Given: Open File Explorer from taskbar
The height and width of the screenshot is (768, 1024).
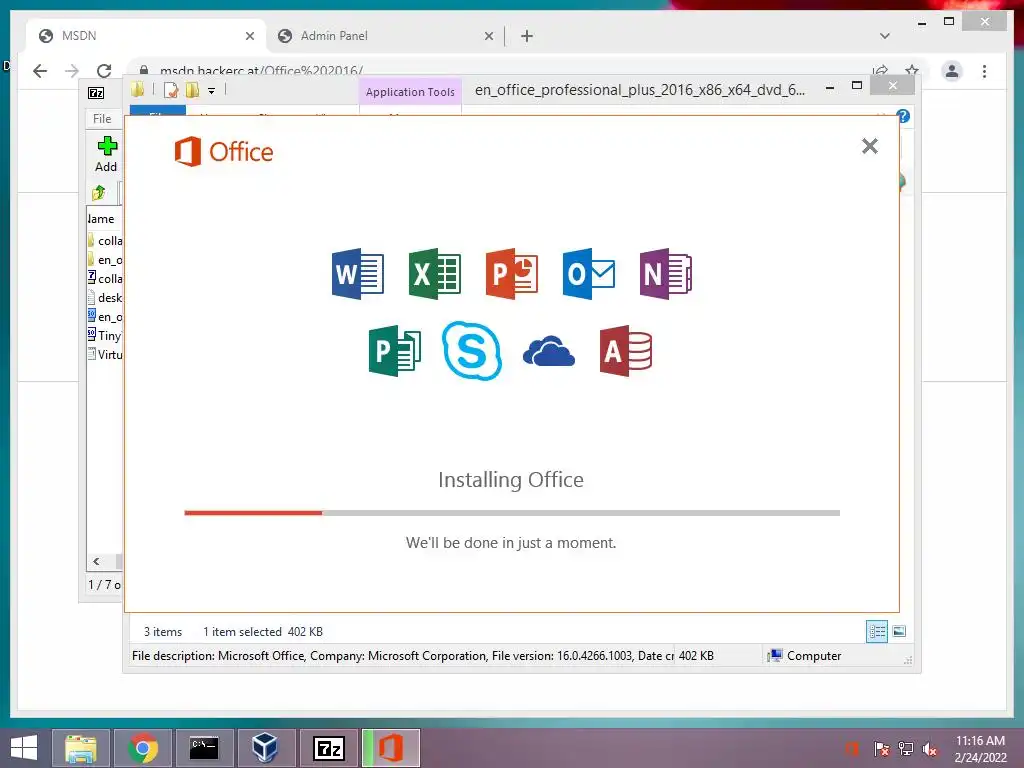Looking at the screenshot, I should pos(81,748).
